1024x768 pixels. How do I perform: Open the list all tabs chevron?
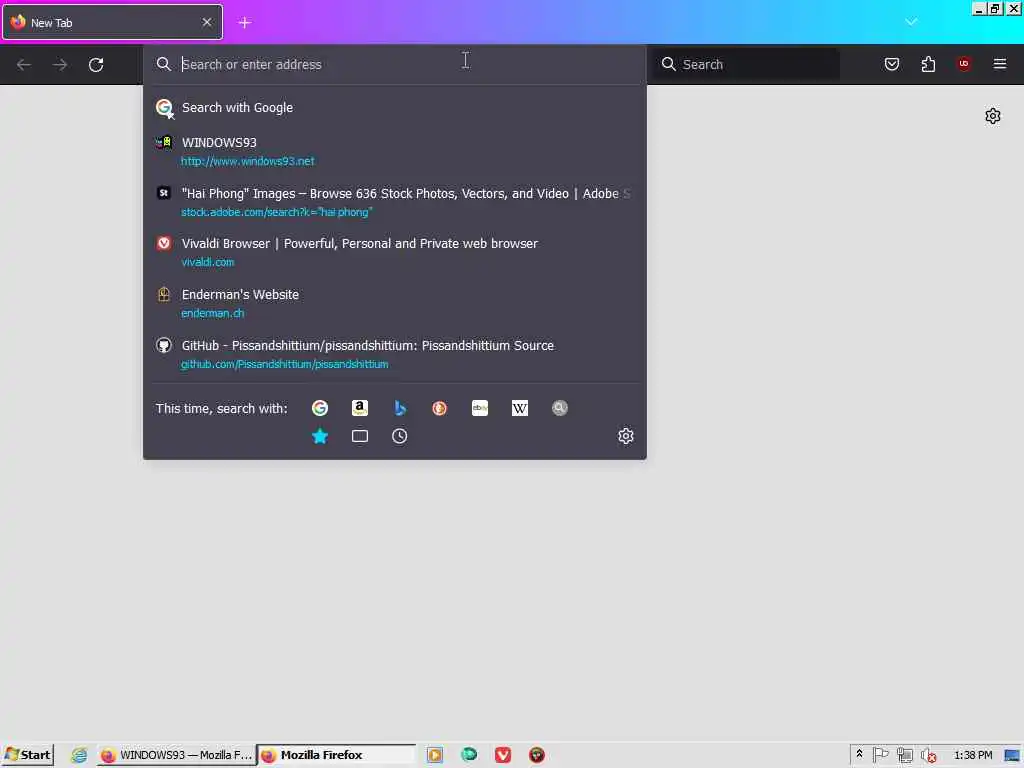coord(911,22)
